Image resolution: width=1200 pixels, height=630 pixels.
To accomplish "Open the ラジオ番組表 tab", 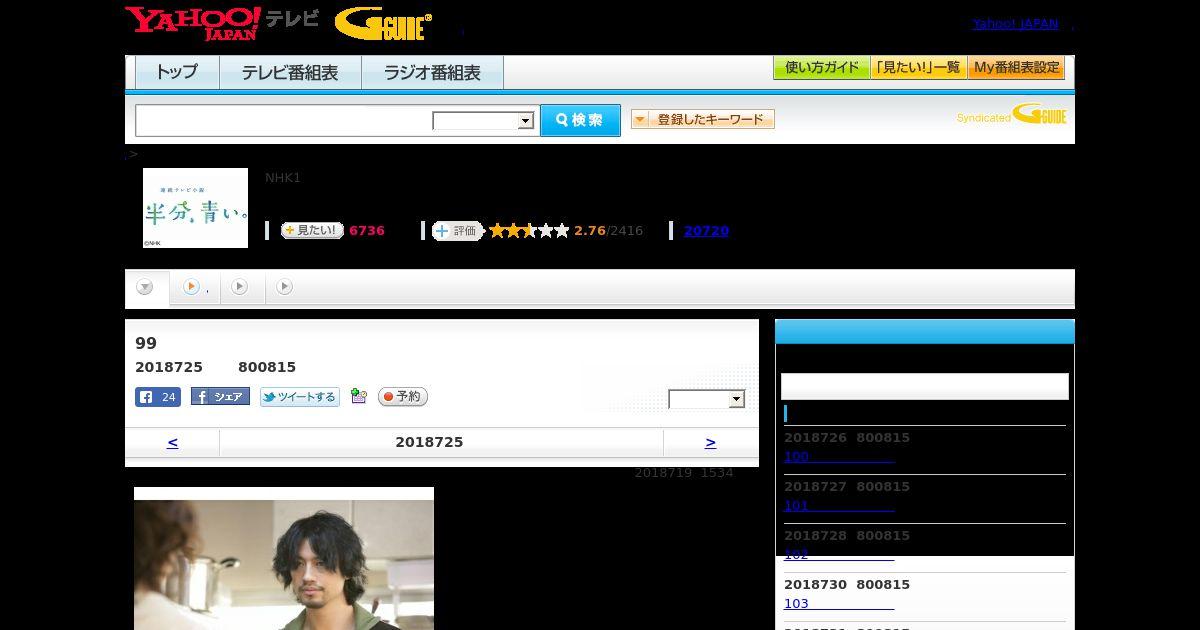I will (x=432, y=73).
